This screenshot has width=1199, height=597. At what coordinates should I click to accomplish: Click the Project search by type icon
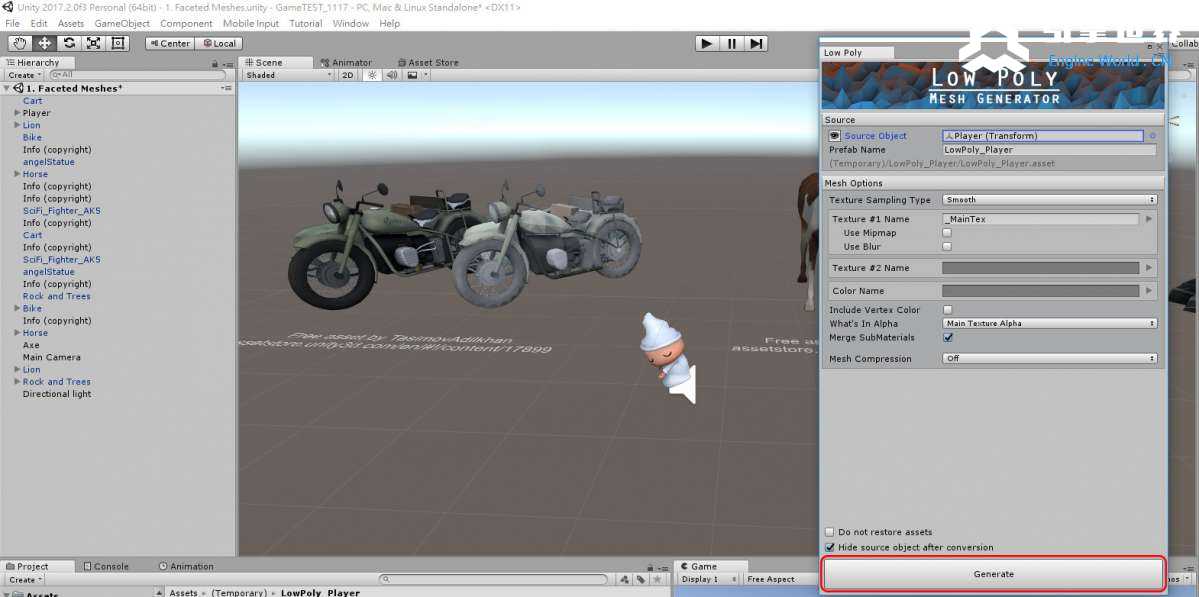click(624, 580)
